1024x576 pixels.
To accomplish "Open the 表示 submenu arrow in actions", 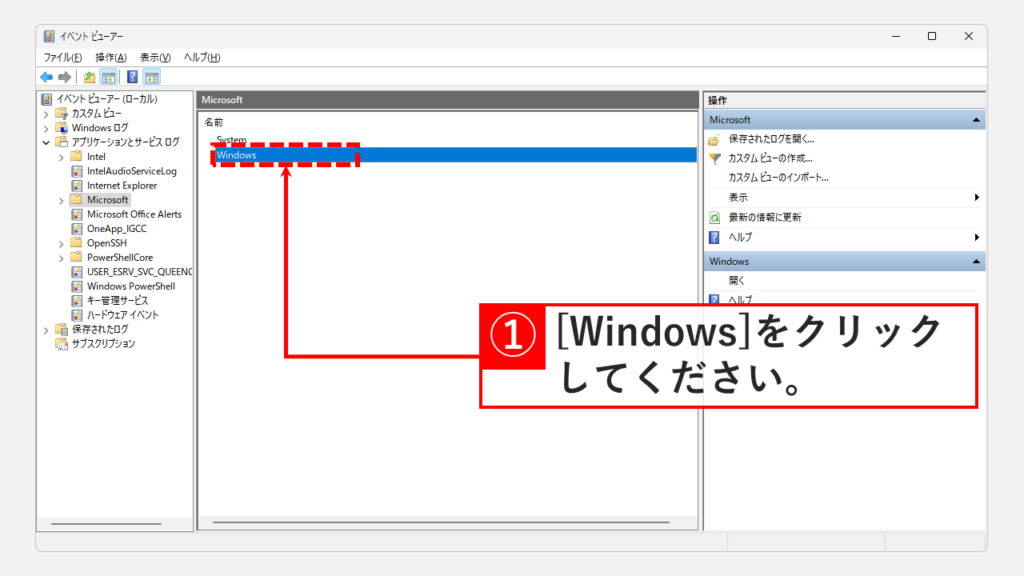I will 976,197.
